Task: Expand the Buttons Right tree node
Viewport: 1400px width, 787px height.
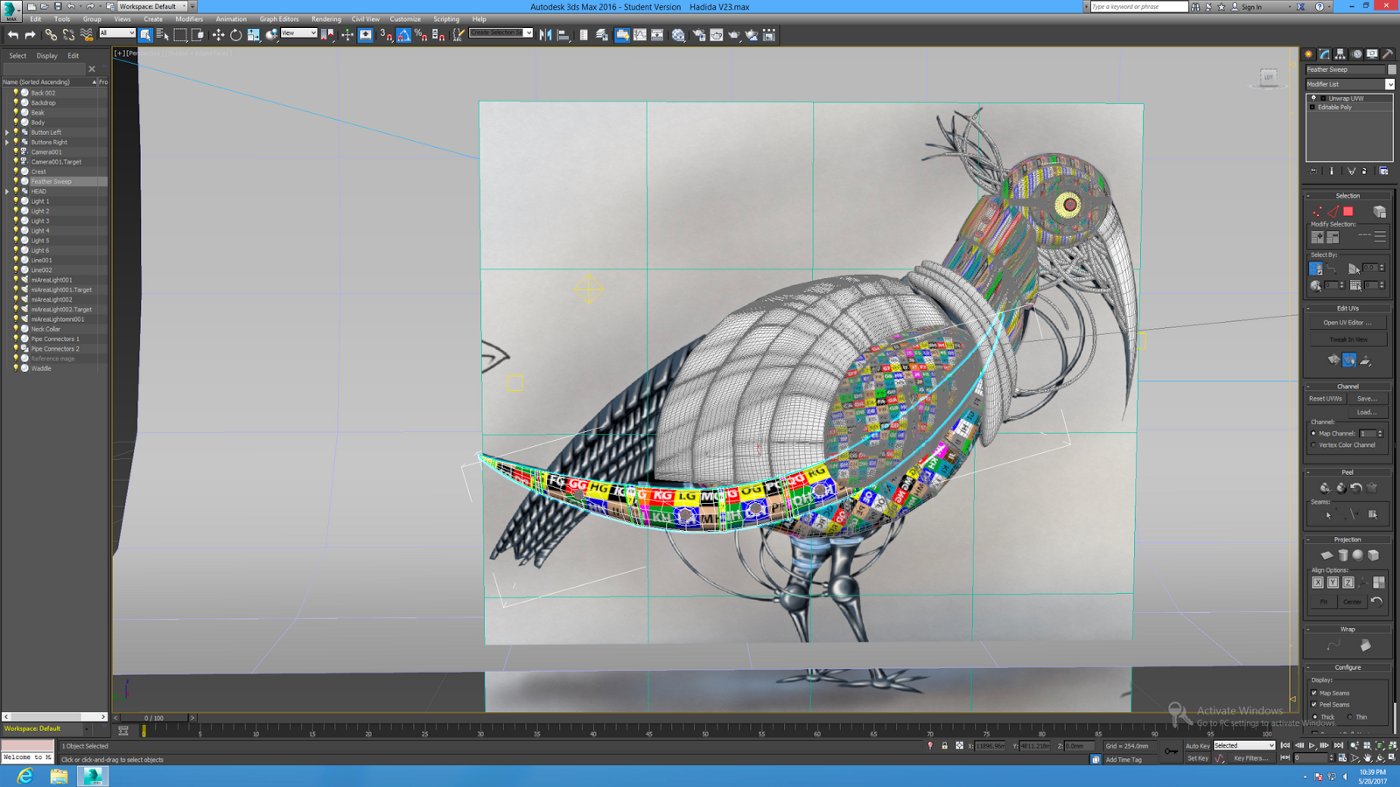Action: [7, 142]
